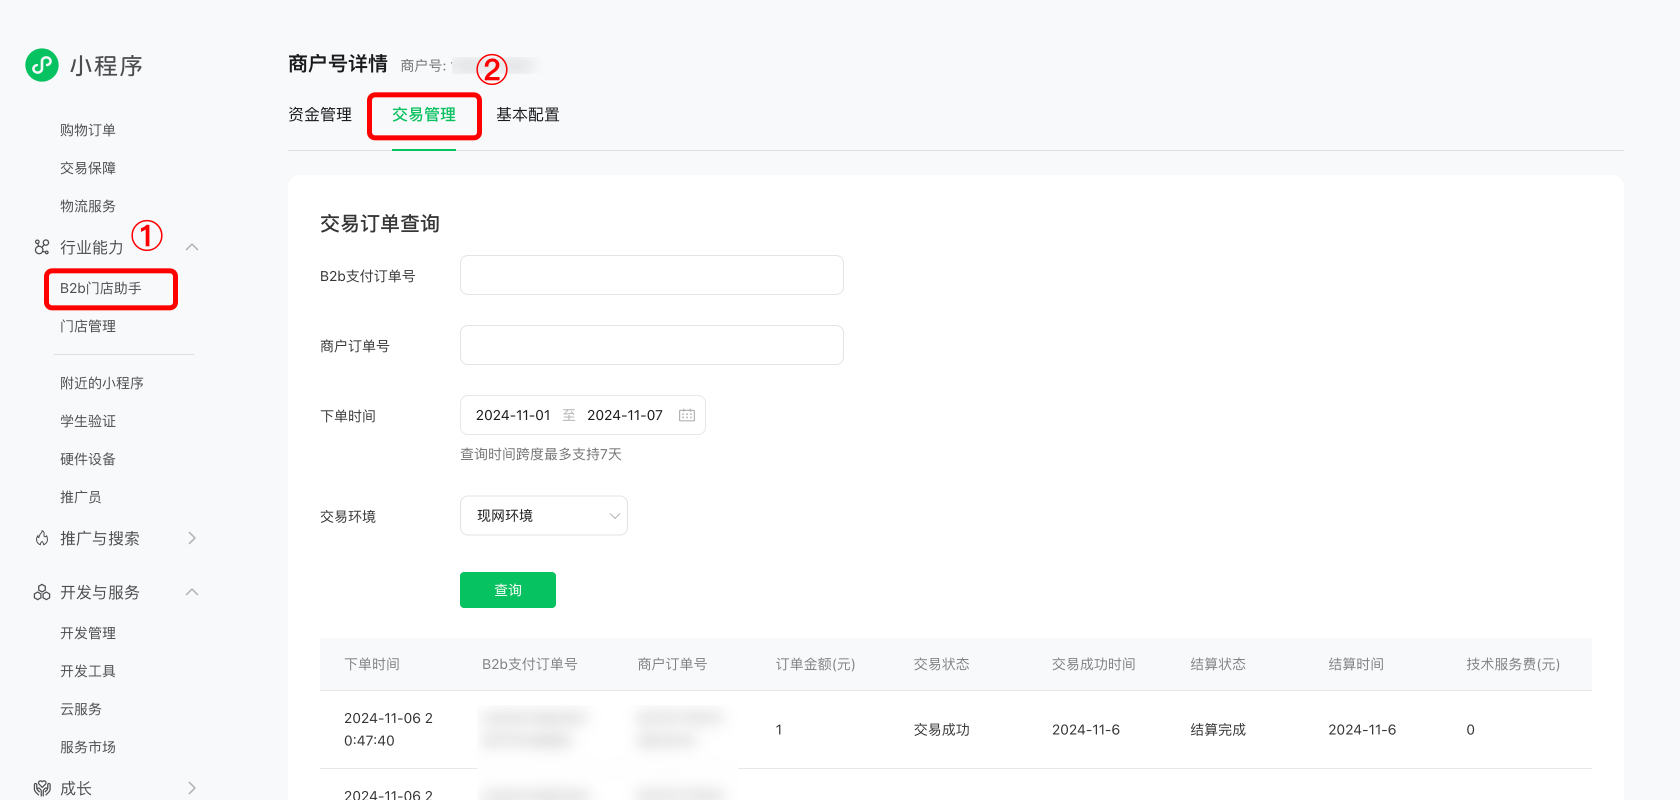
Task: Open 服务市场 in the sidebar
Action: [88, 747]
